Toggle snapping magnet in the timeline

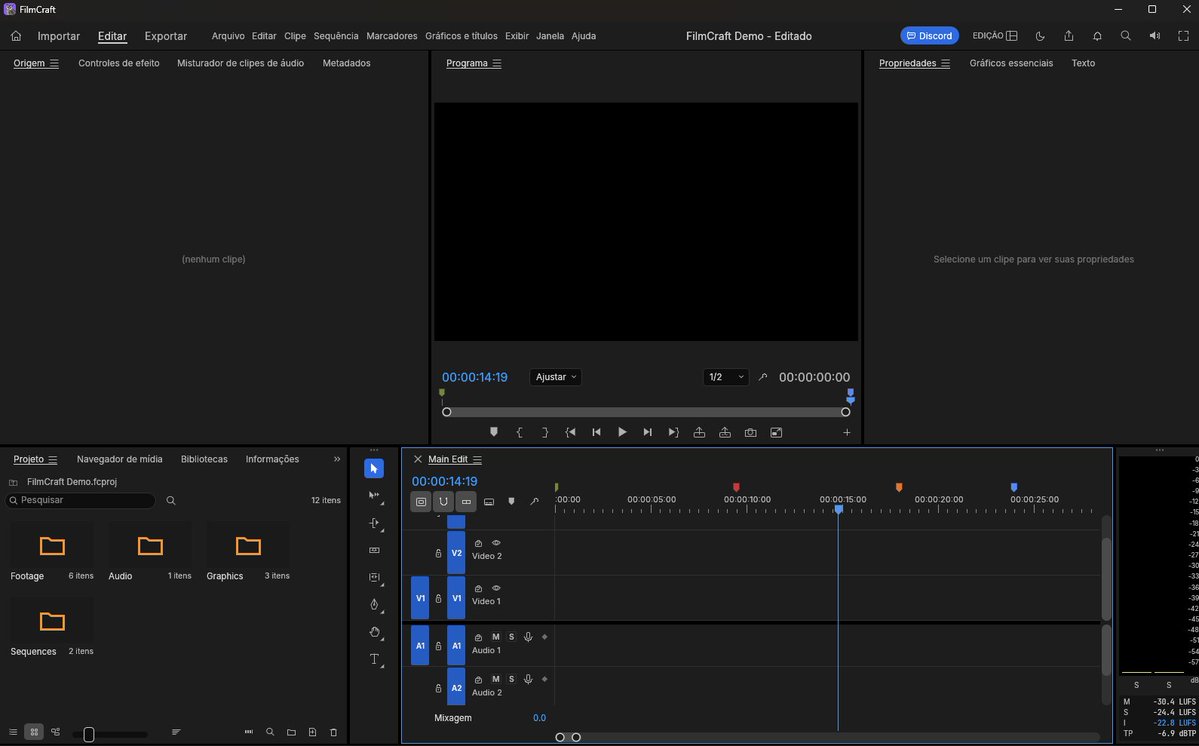[444, 502]
